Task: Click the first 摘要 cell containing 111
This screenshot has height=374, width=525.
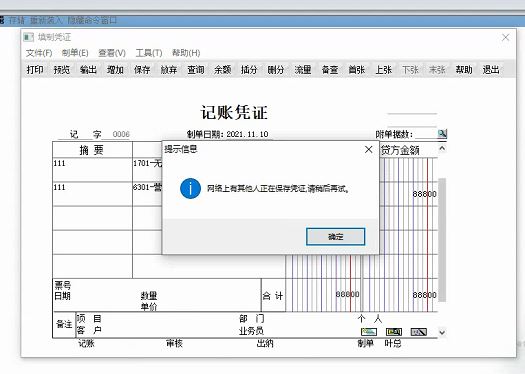Action: pyautogui.click(x=92, y=170)
